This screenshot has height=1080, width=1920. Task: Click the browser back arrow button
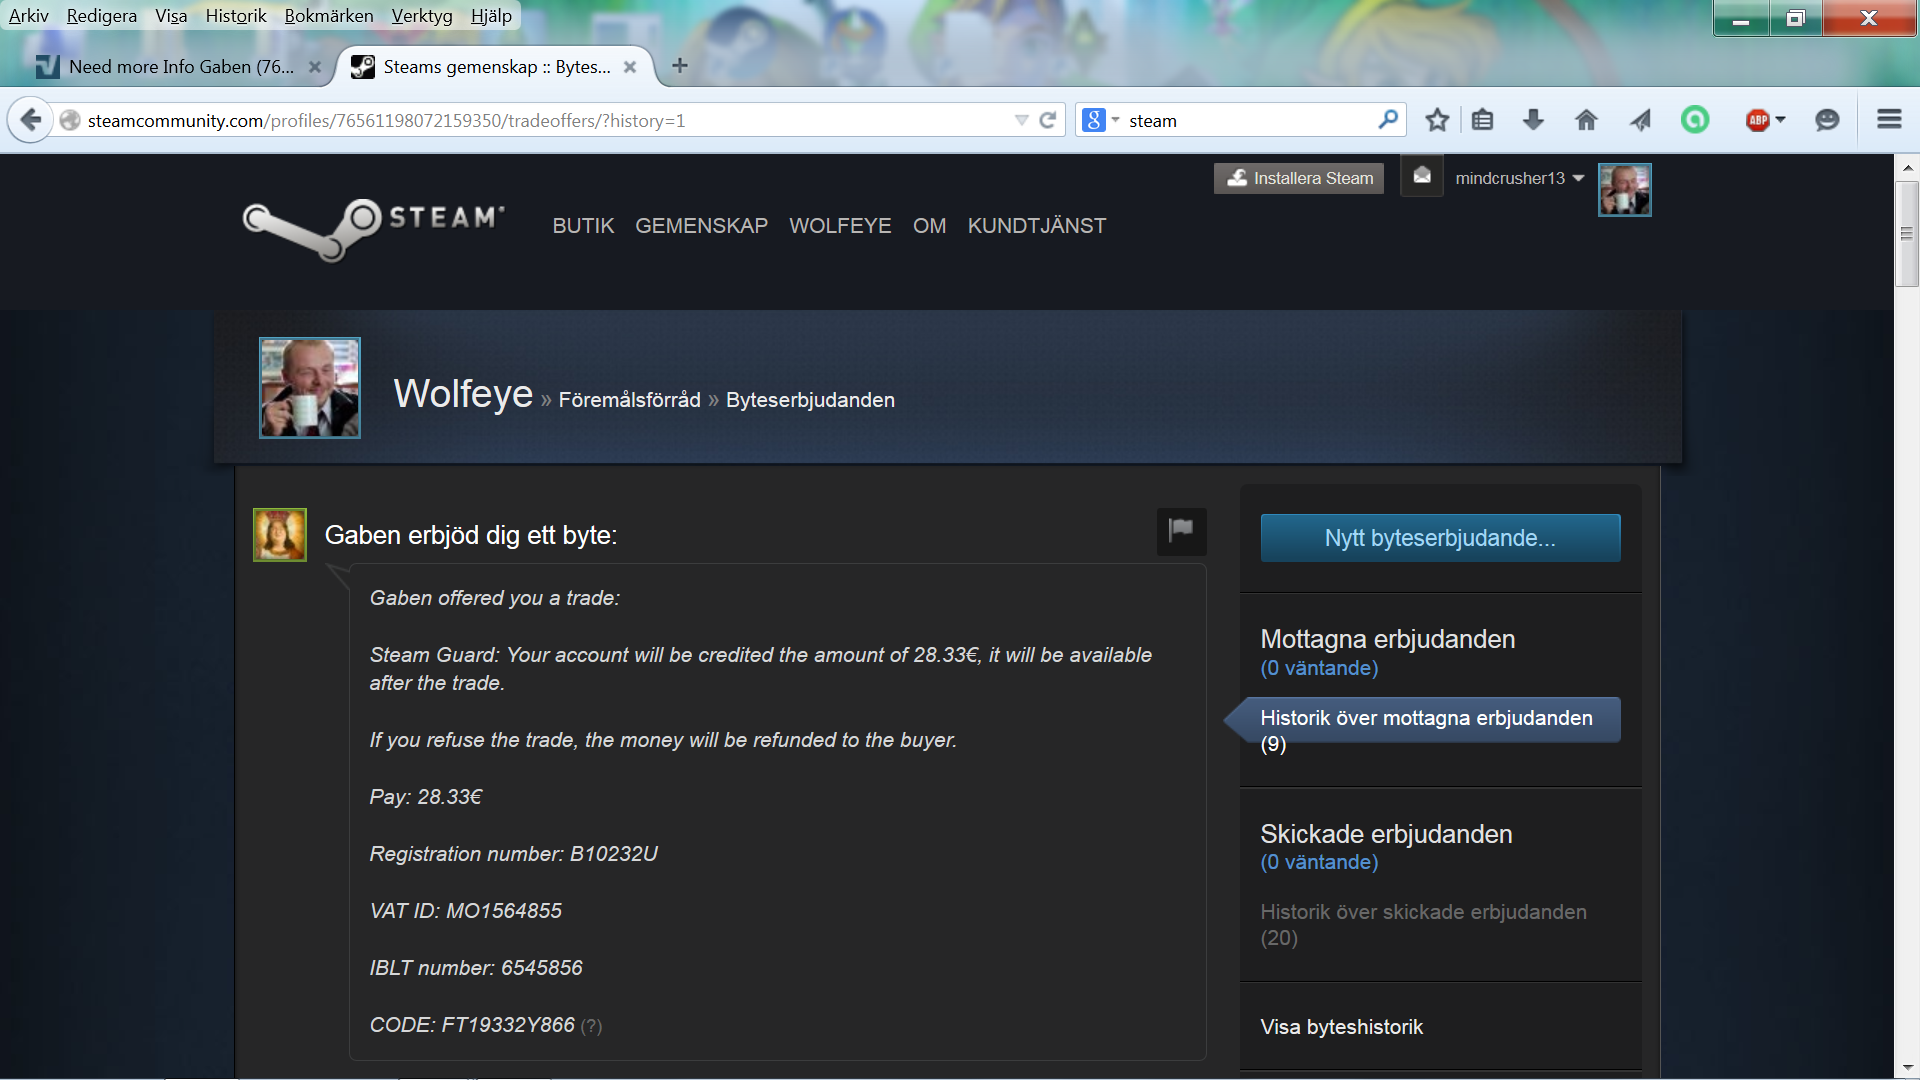(30, 120)
